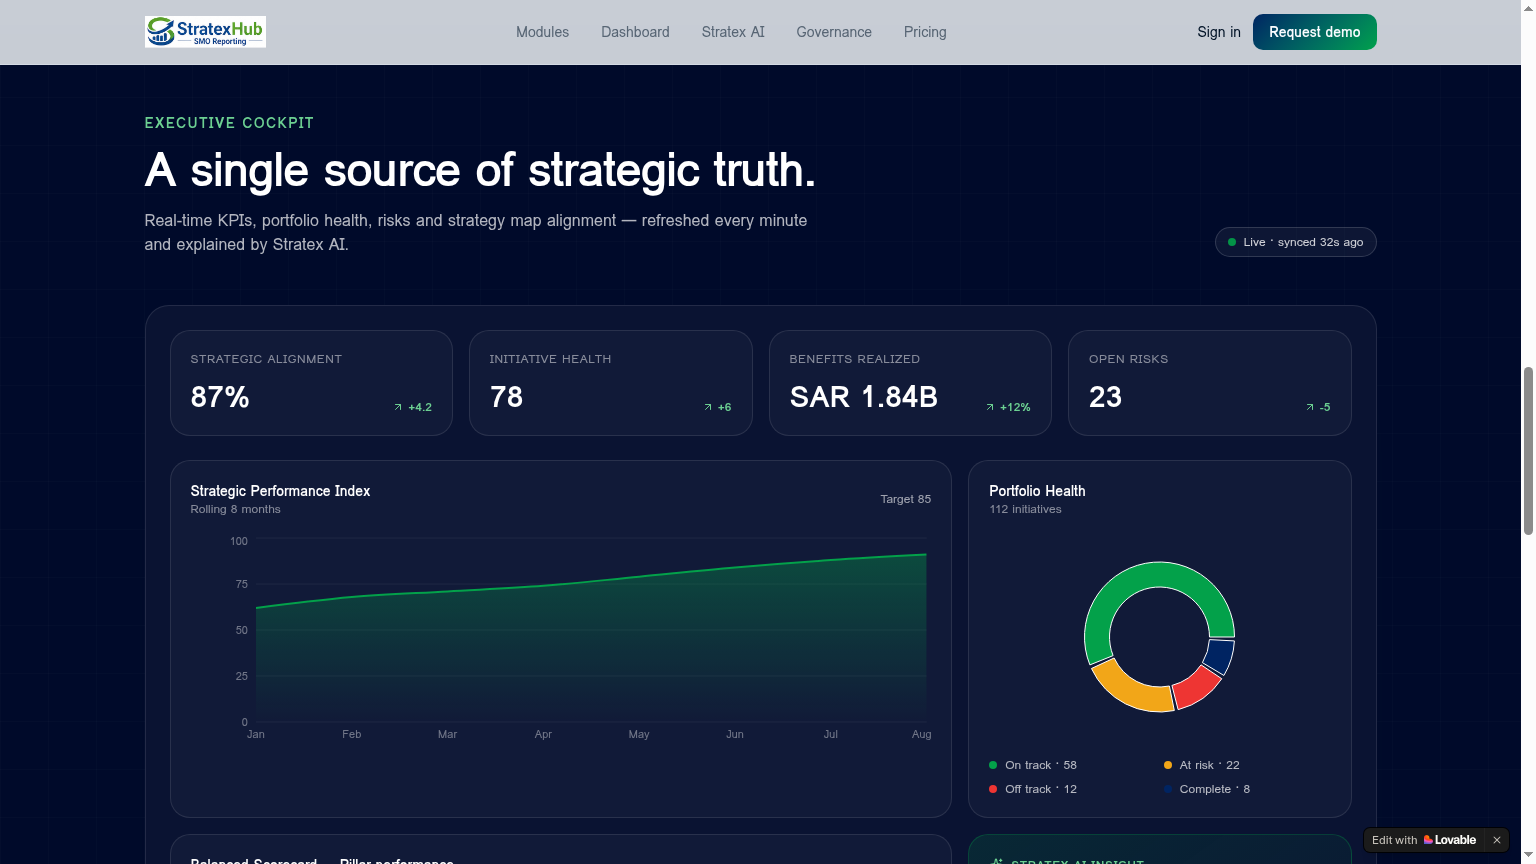
Task: Select Governance in the top navigation
Action: [834, 32]
